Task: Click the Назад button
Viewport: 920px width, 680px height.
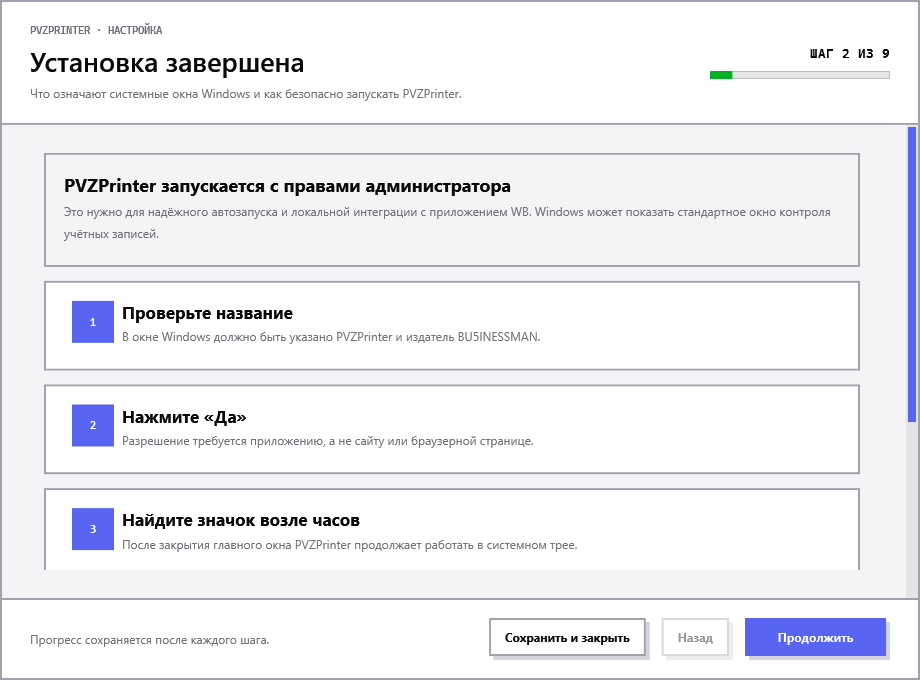Action: (695, 637)
